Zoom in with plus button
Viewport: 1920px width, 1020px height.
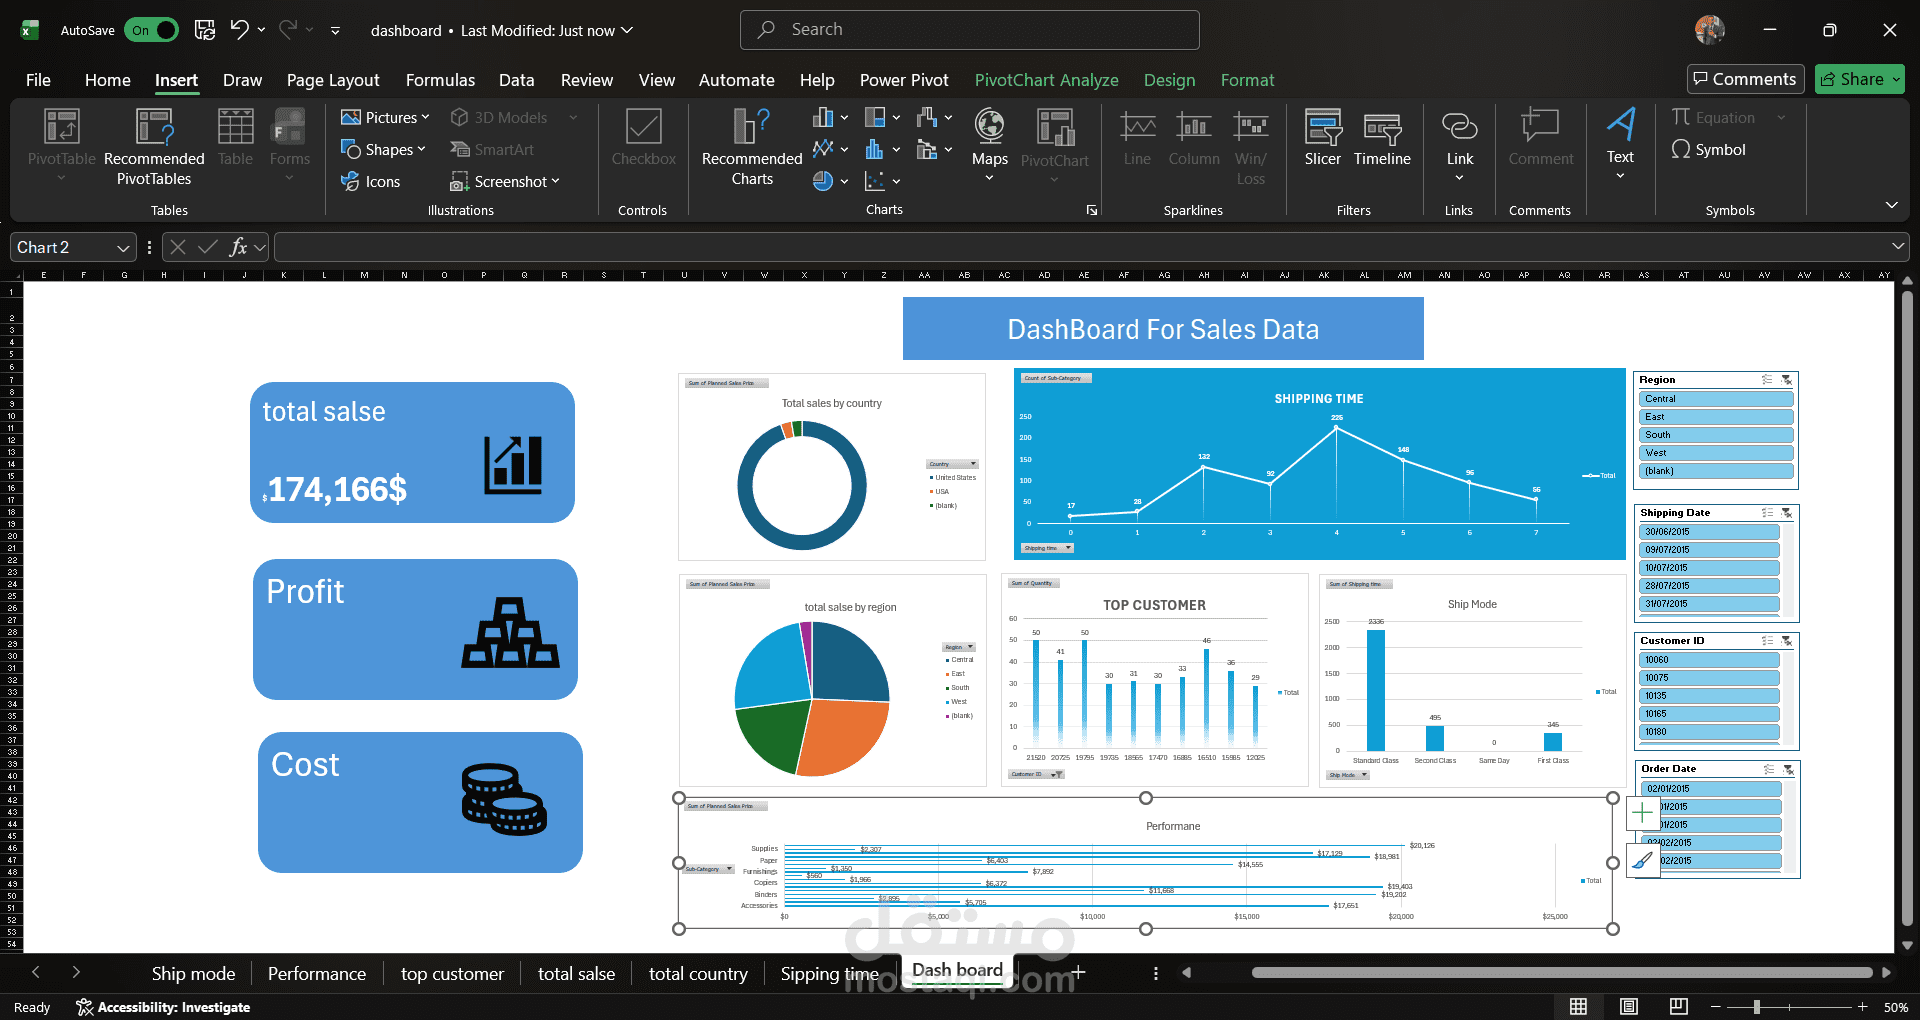click(x=1862, y=1007)
